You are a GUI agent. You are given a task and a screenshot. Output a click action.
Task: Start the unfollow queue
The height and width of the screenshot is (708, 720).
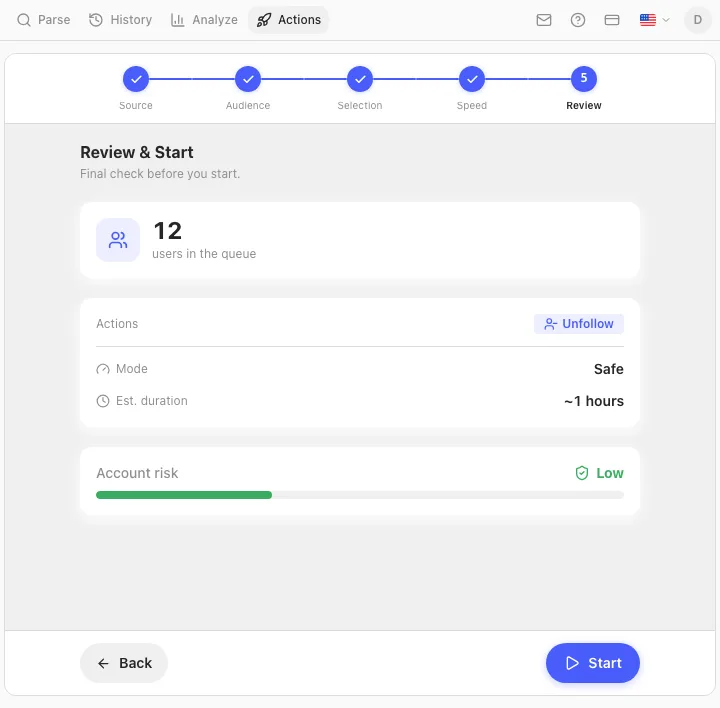point(593,663)
